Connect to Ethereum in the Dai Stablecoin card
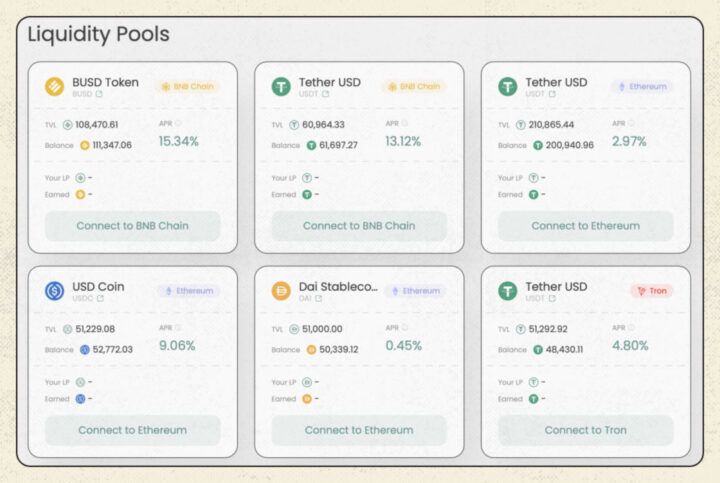The width and height of the screenshot is (720, 483). pyautogui.click(x=359, y=430)
